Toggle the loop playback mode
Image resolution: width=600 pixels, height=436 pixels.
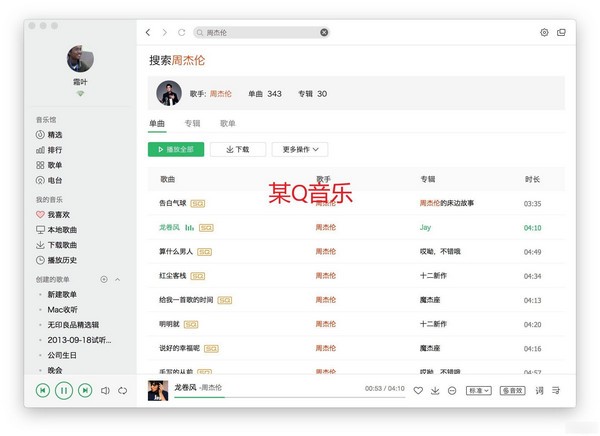click(x=122, y=390)
